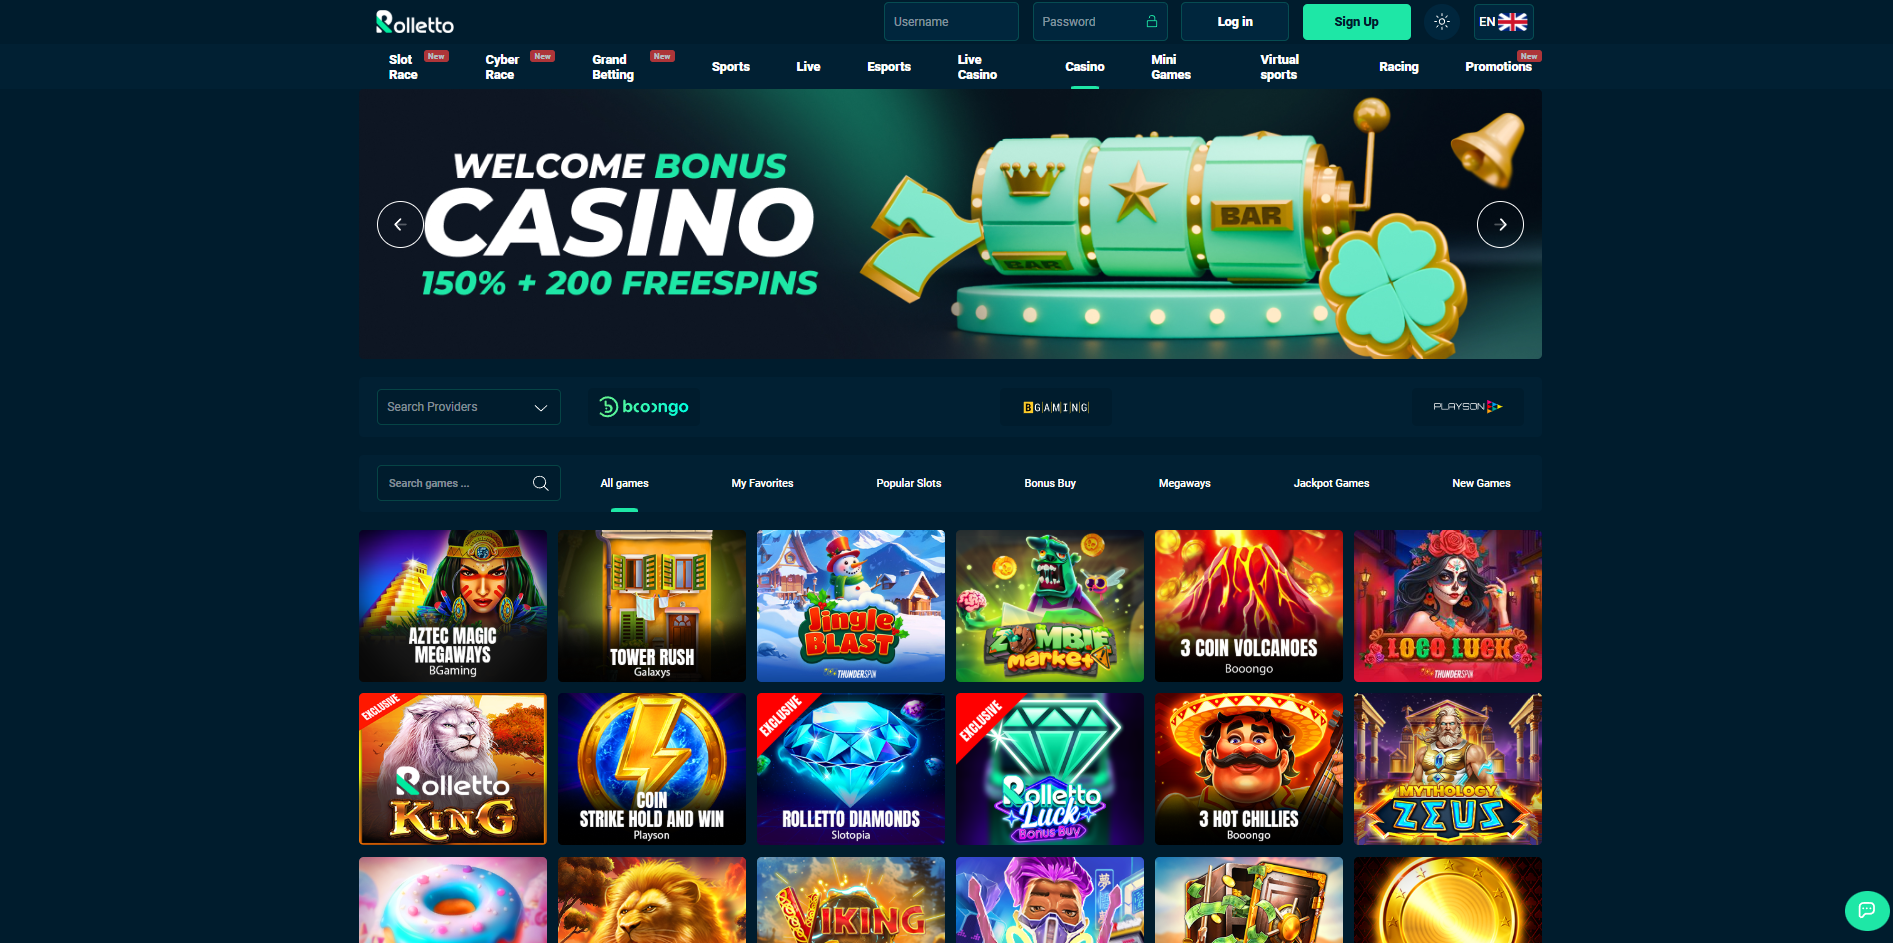Click the search magnifier icon in games search

541,483
